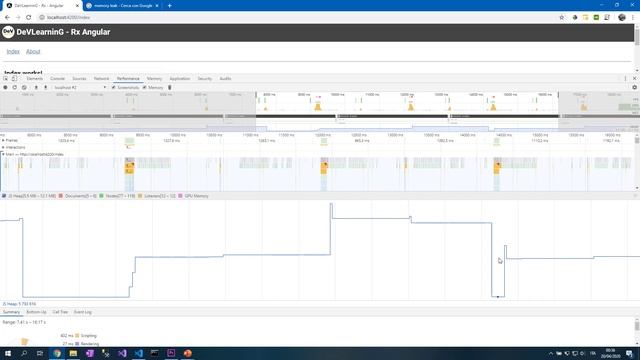Open the Chrome three-dot menu
This screenshot has width=640, height=360.
coord(633,18)
